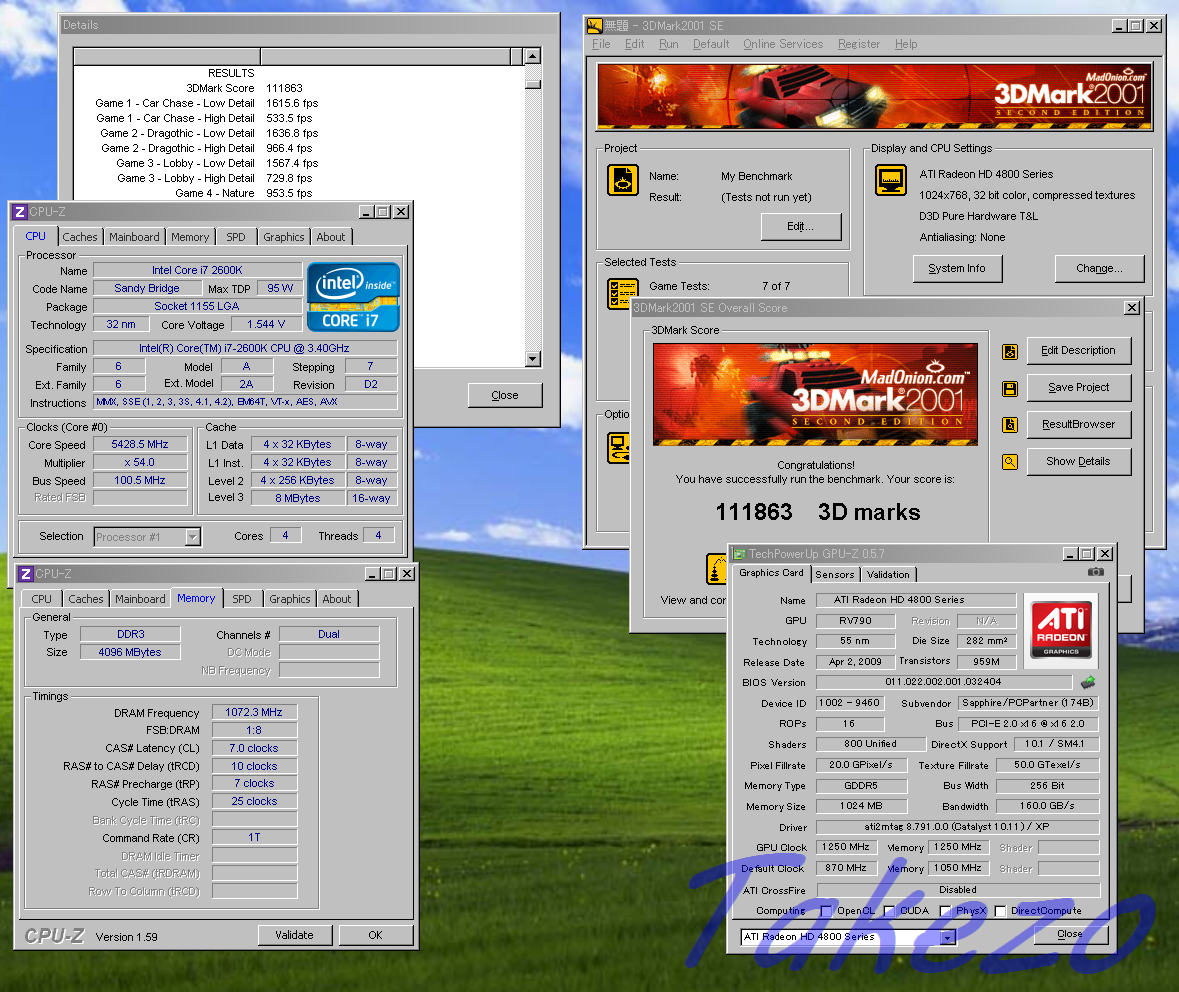Click the Save Project floppy icon
Screen dimensions: 1179x992
[1010, 389]
